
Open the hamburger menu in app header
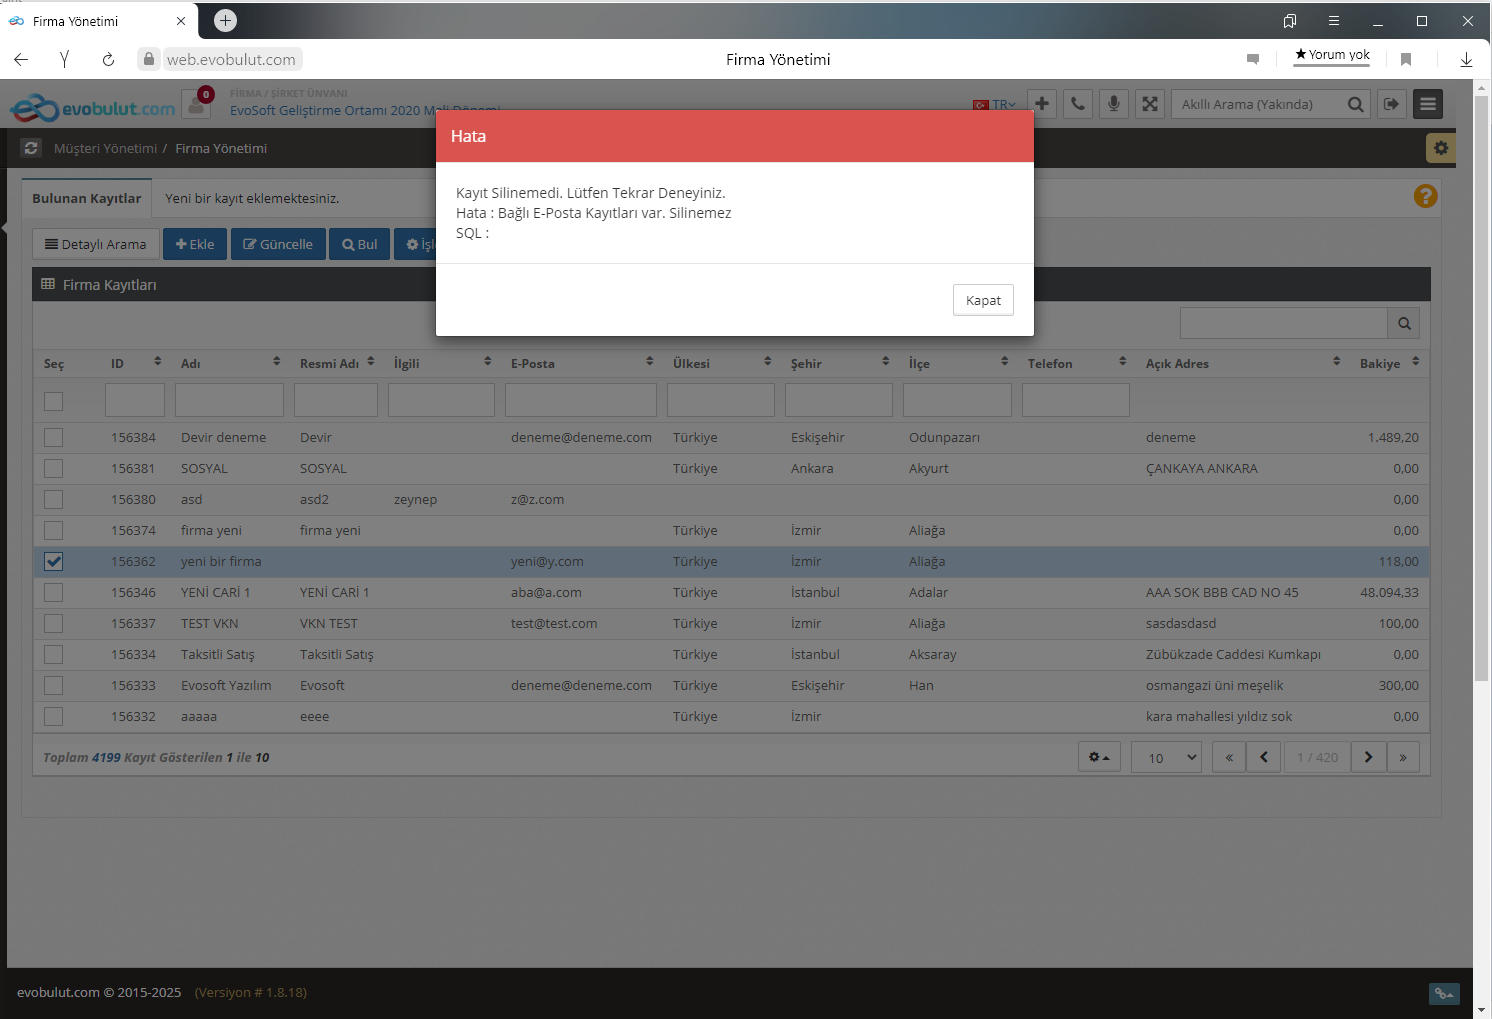coord(1427,104)
